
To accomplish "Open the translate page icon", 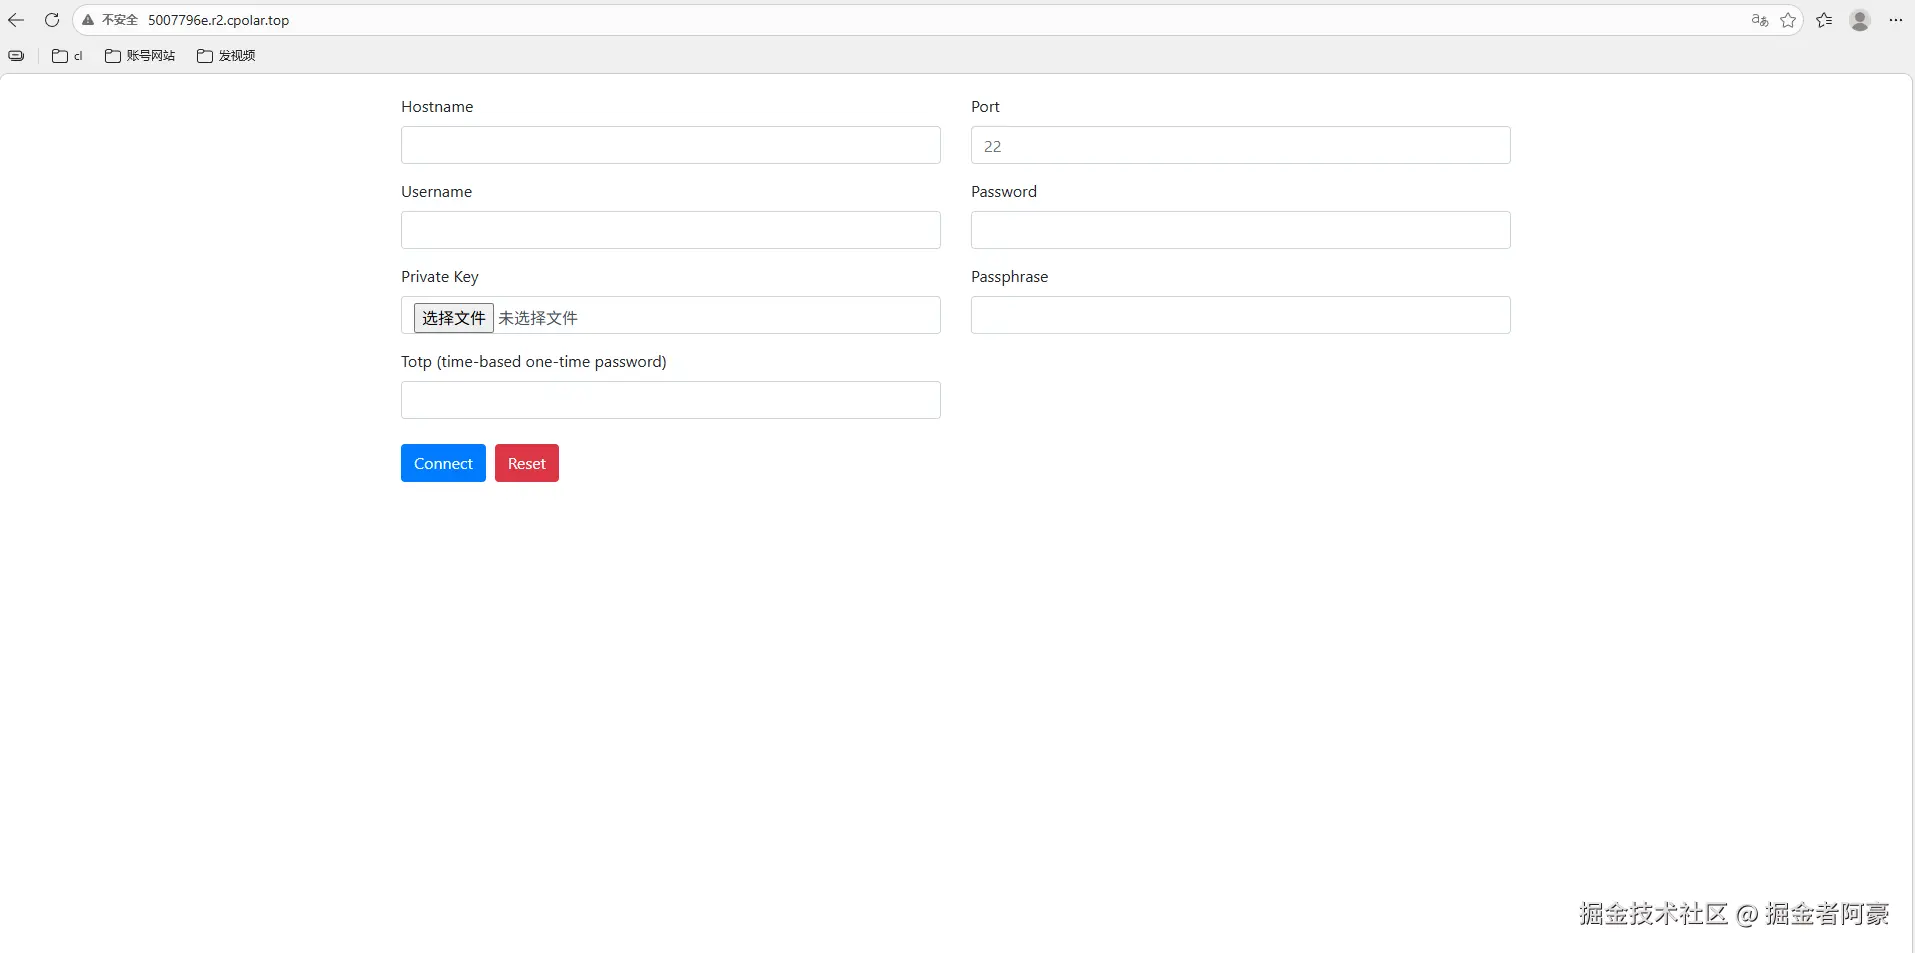I will tap(1760, 20).
